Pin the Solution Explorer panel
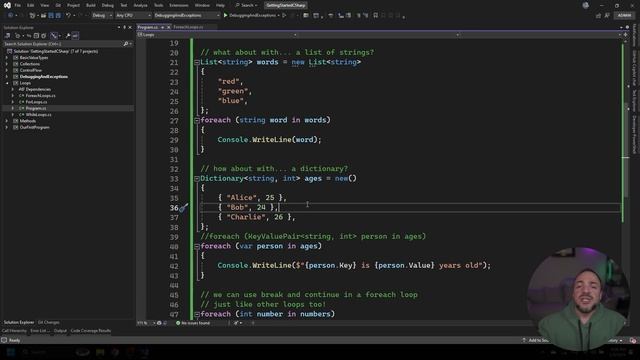The width and height of the screenshot is (640, 360). tap(124, 27)
